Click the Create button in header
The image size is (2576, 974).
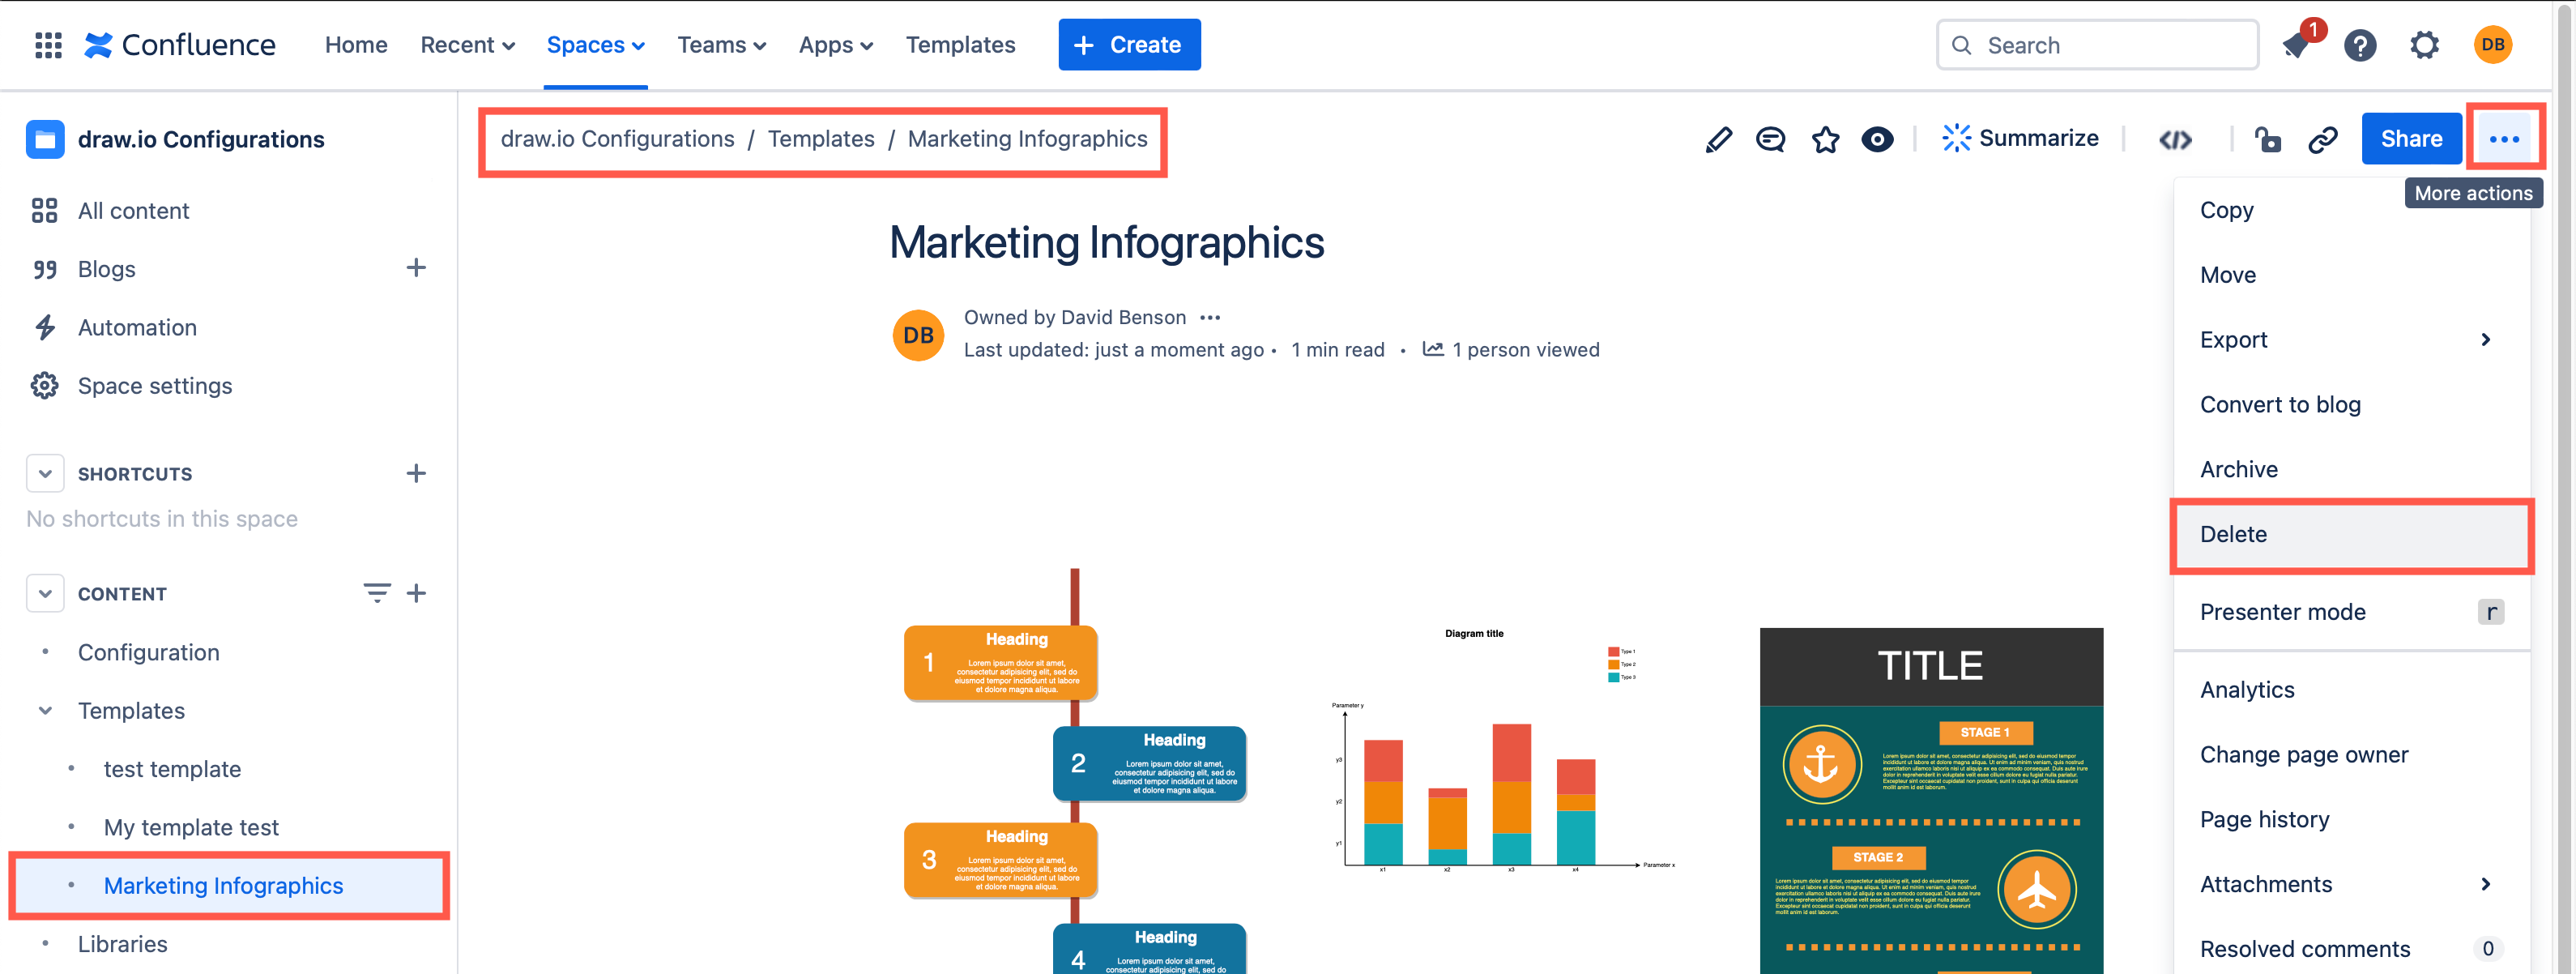pyautogui.click(x=1130, y=45)
